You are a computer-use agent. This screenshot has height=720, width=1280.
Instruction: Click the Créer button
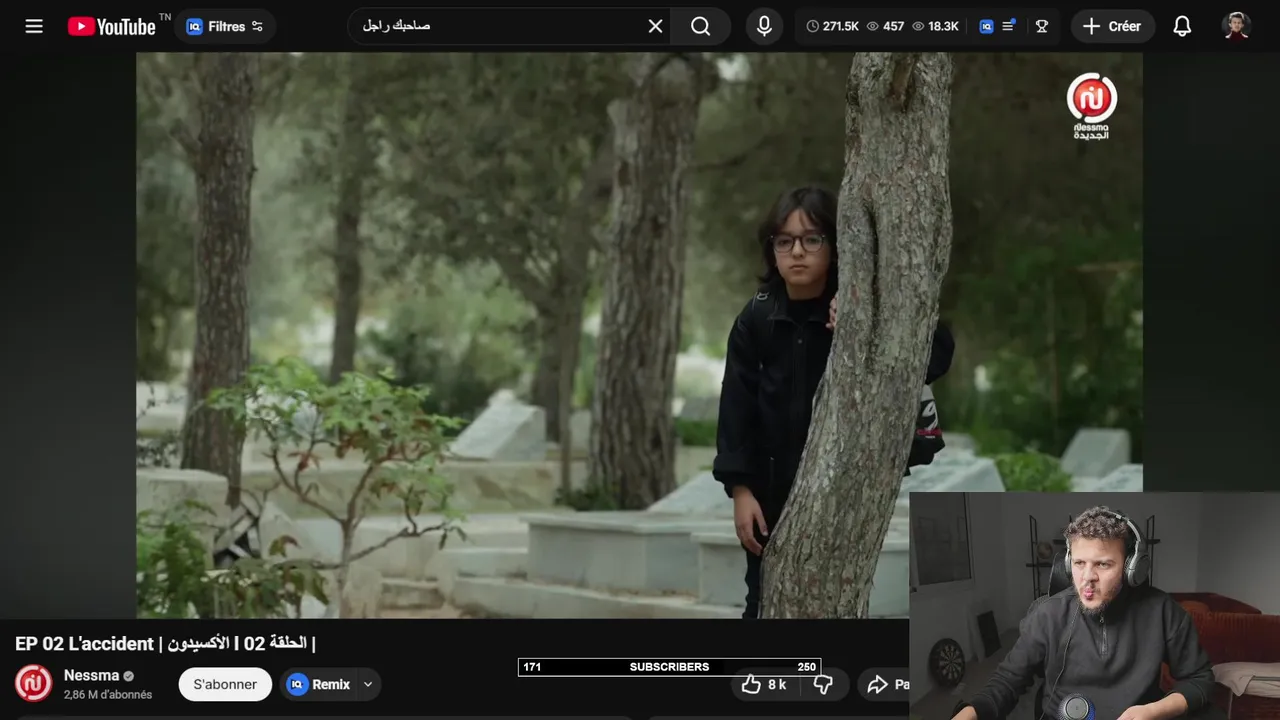pos(1113,26)
